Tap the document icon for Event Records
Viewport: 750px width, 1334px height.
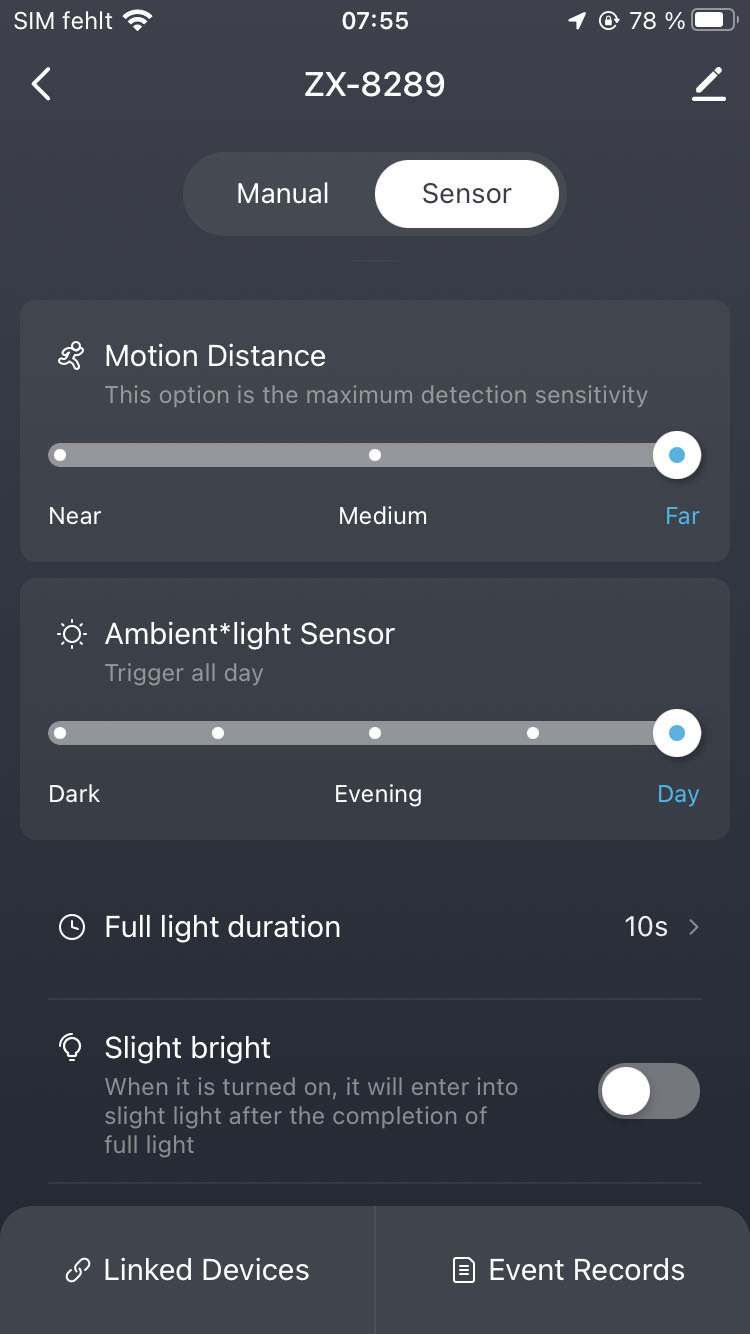(463, 1270)
